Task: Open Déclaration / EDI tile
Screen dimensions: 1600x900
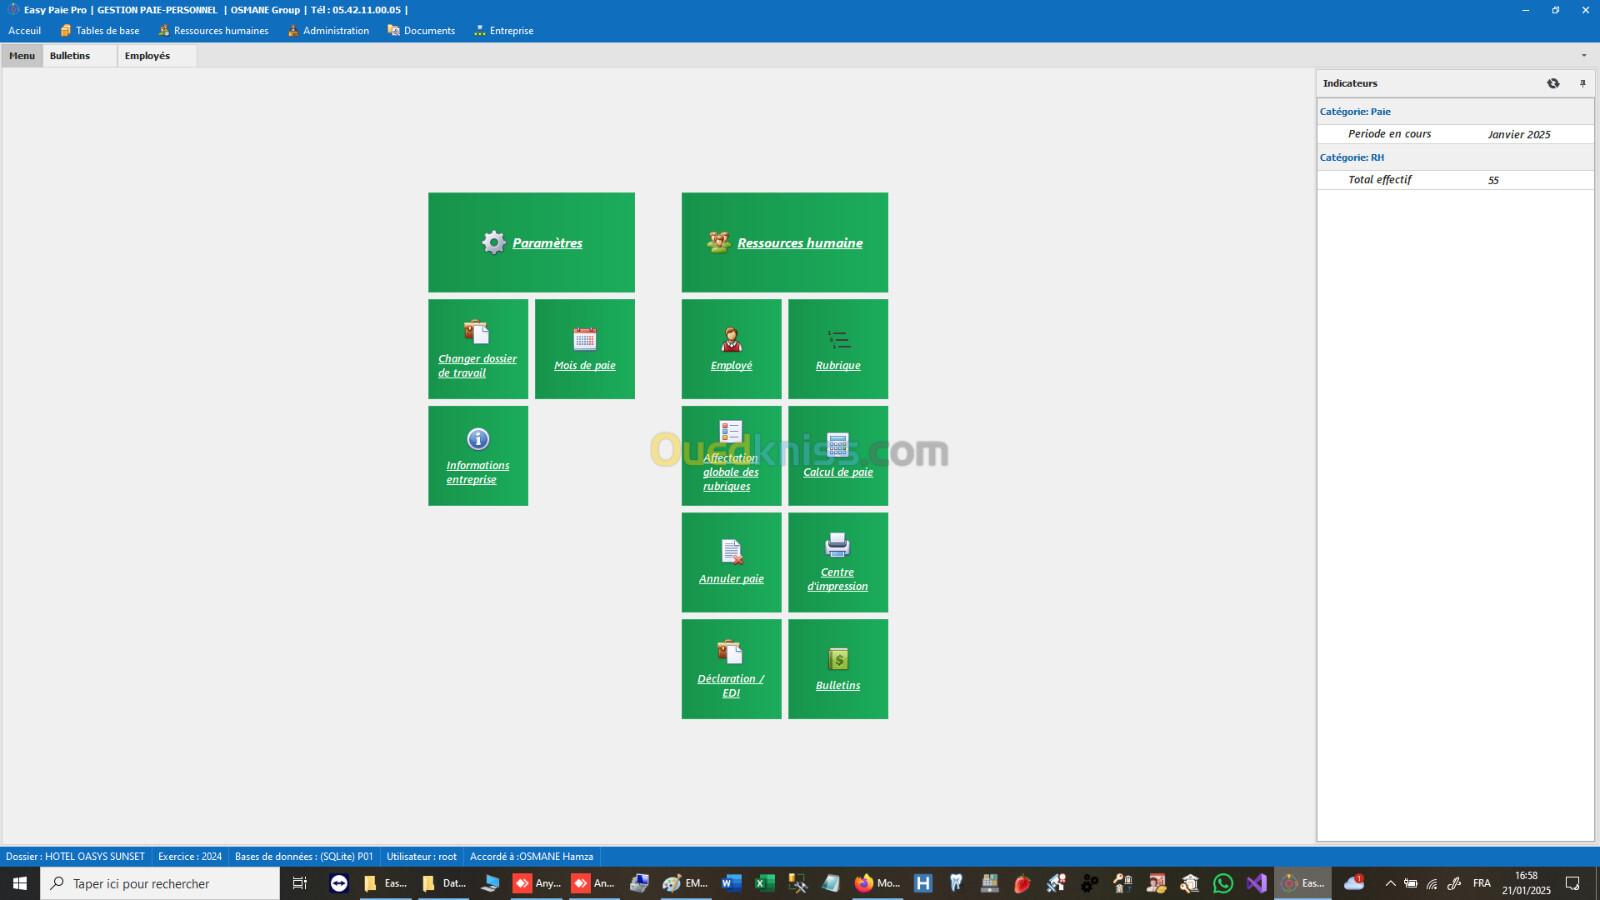Action: coord(731,669)
